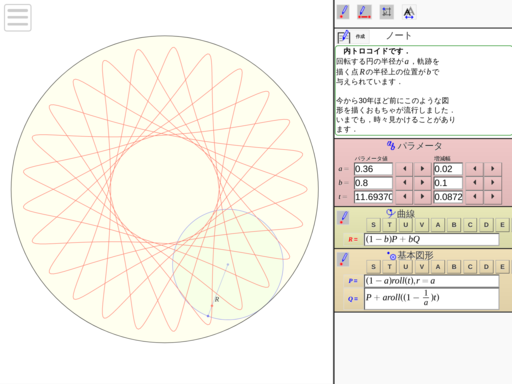The image size is (512, 384).
Task: Select button A in 曲線 panel
Action: click(438, 225)
